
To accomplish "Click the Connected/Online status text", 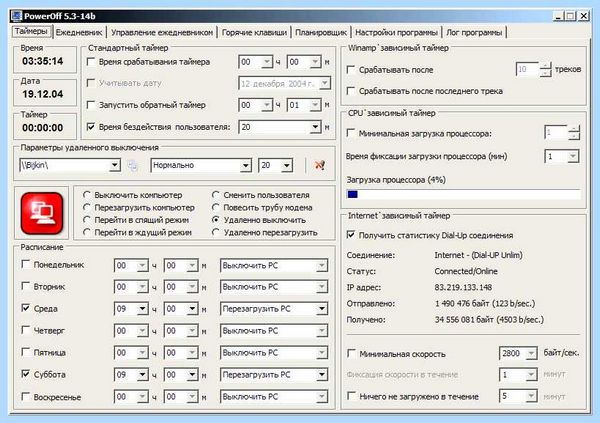I will pos(466,271).
